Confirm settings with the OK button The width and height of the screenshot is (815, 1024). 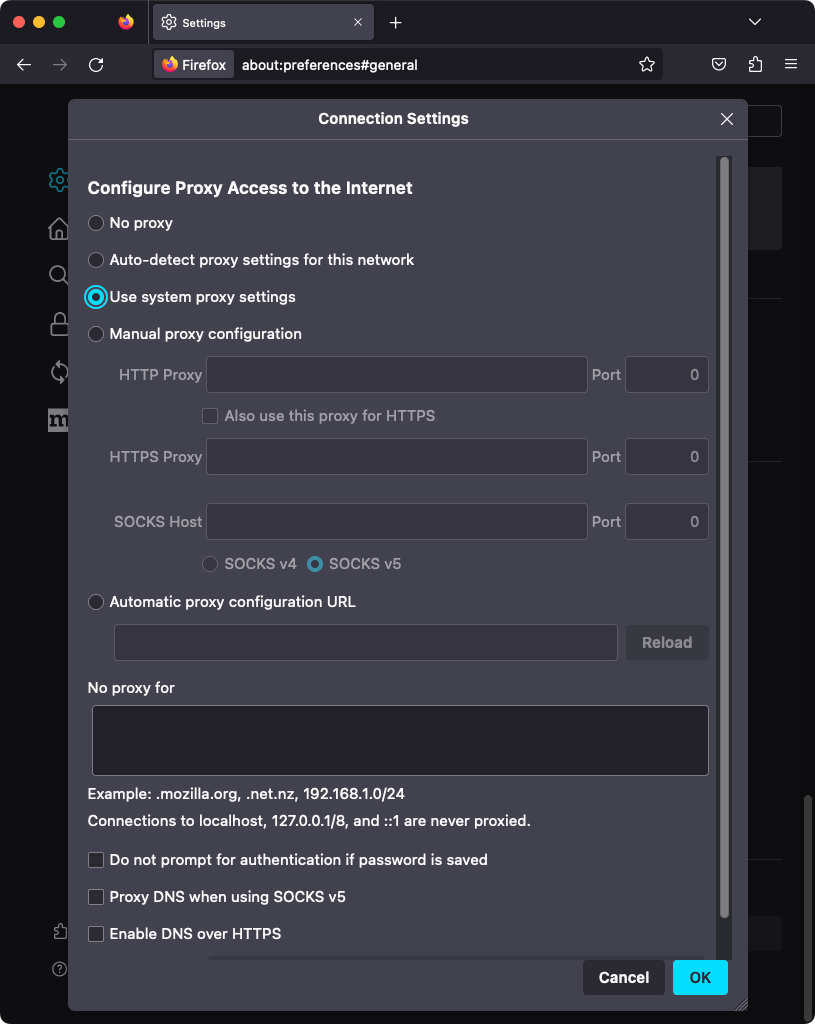click(x=700, y=978)
